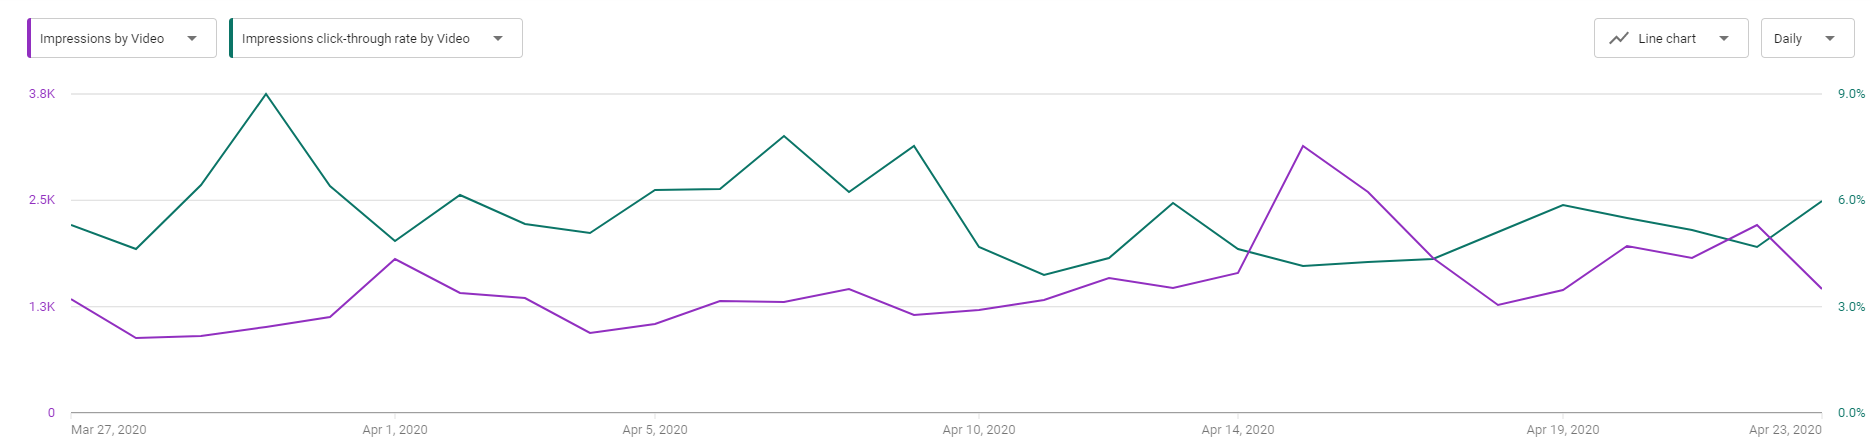The width and height of the screenshot is (1871, 447).
Task: Click the arrow next to Line chart
Action: click(x=1724, y=39)
